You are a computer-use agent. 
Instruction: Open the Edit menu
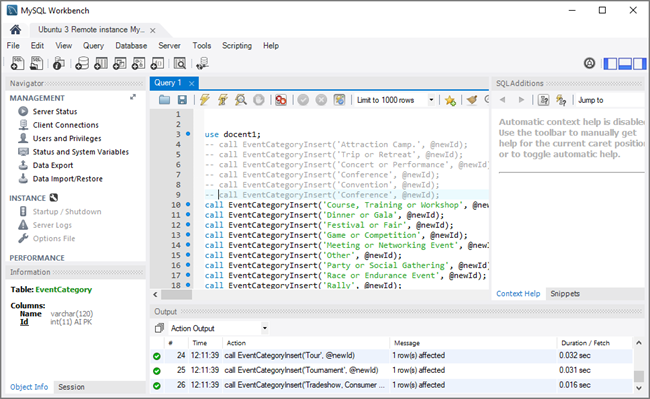[x=37, y=46]
